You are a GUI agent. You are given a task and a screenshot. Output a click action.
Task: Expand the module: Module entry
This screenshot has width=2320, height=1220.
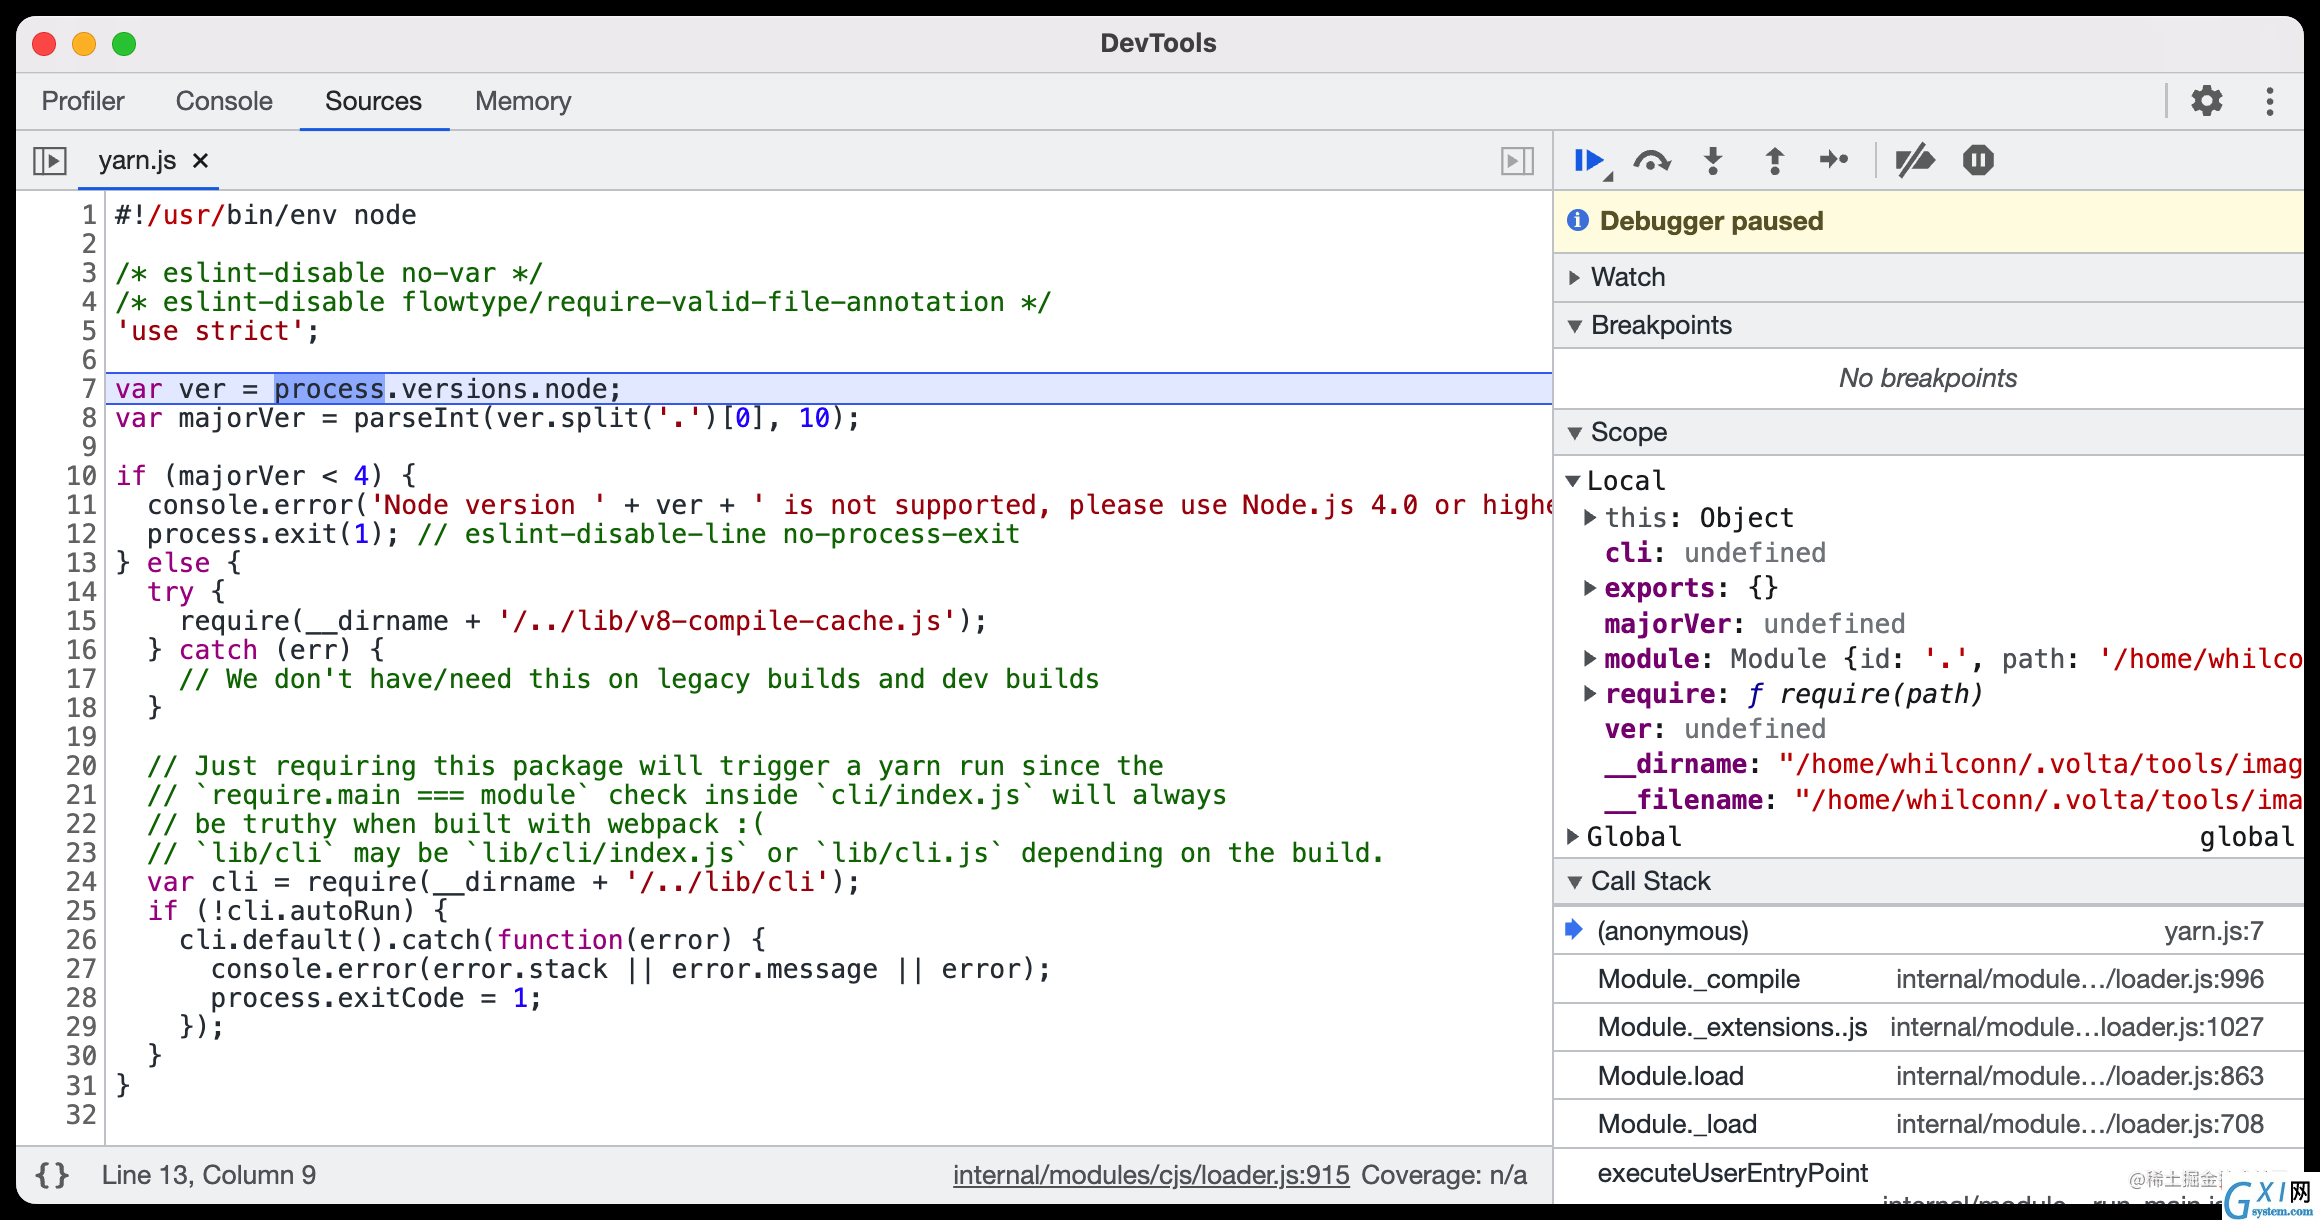tap(1590, 658)
